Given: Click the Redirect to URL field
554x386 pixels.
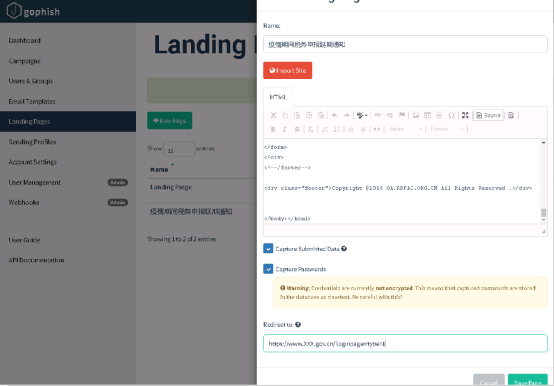Looking at the screenshot, I should point(405,343).
